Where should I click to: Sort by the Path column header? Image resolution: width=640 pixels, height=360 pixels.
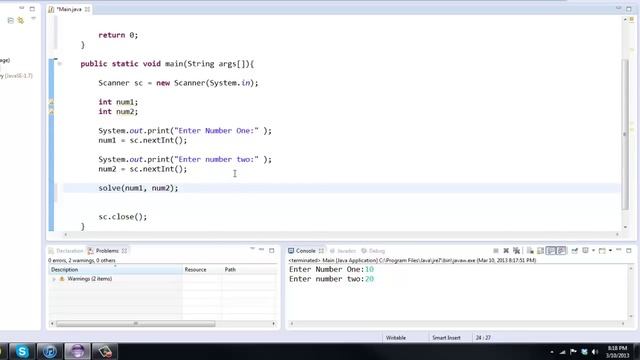click(x=250, y=269)
